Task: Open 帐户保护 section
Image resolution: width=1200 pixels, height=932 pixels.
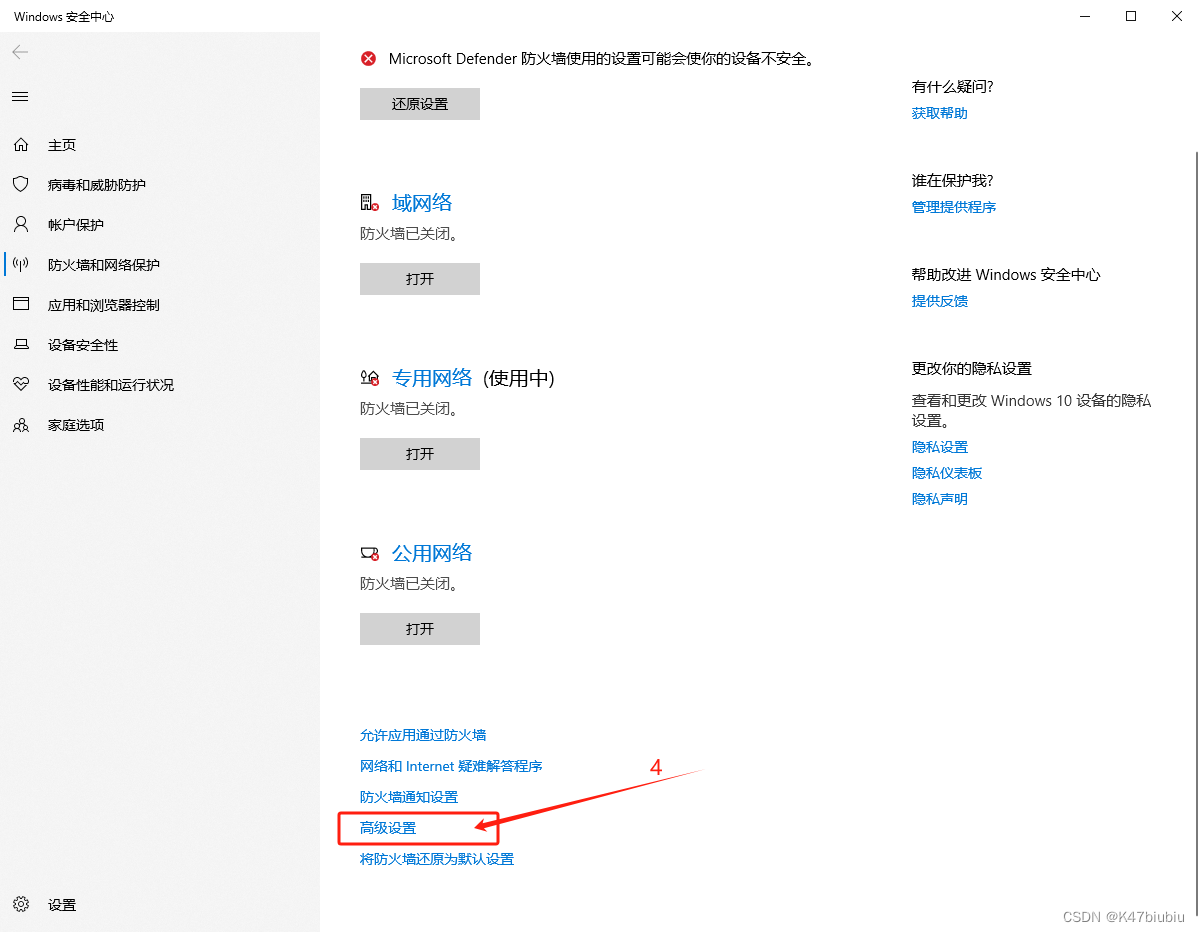Action: click(76, 225)
